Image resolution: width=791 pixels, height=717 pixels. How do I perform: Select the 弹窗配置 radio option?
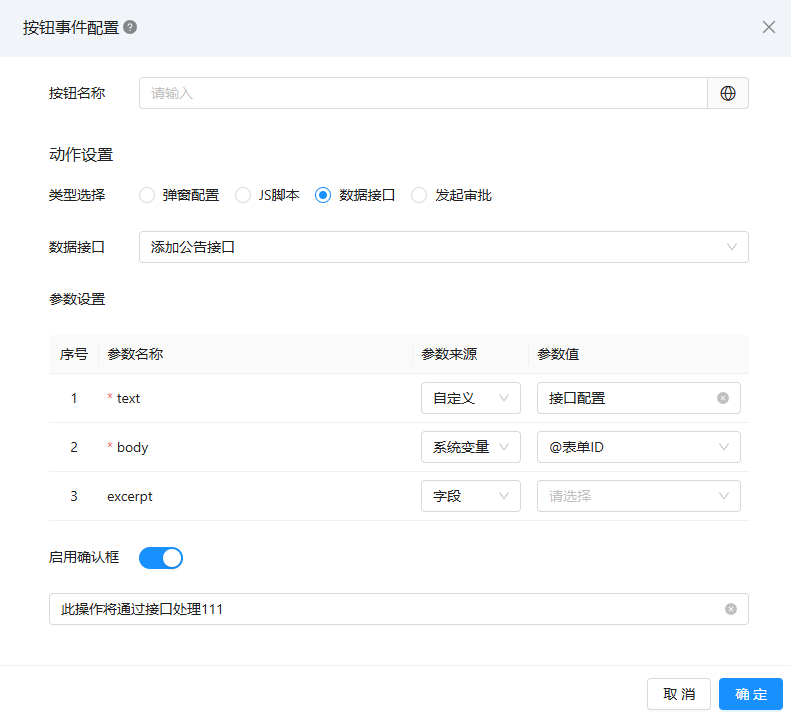point(147,196)
